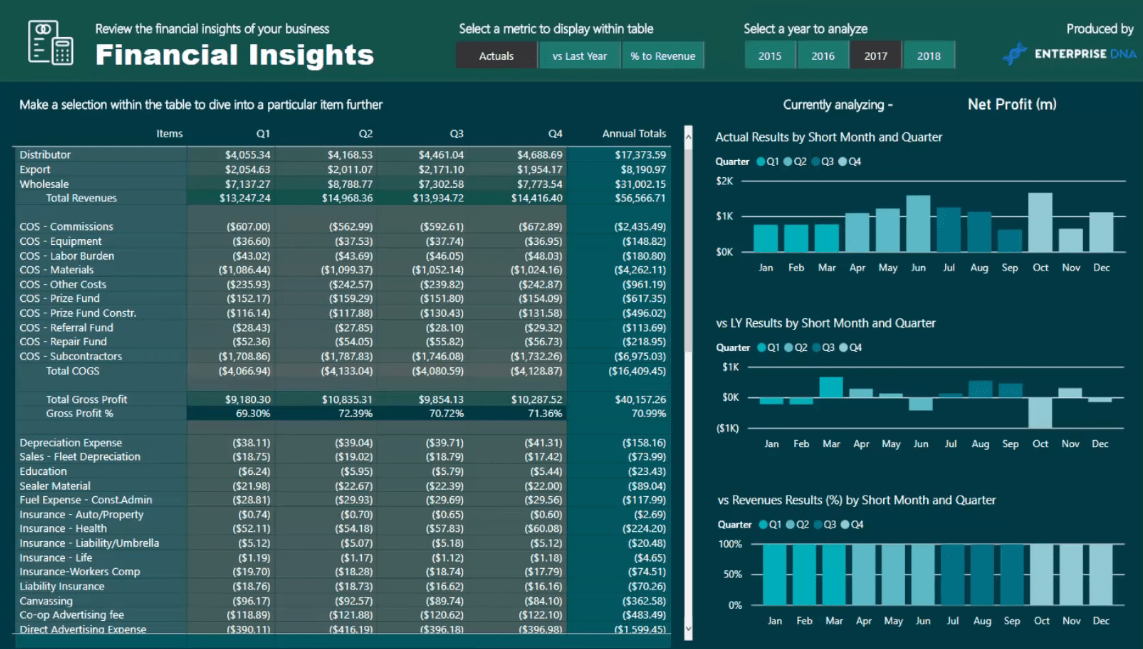
Task: Click the Items column header
Action: pyautogui.click(x=169, y=133)
